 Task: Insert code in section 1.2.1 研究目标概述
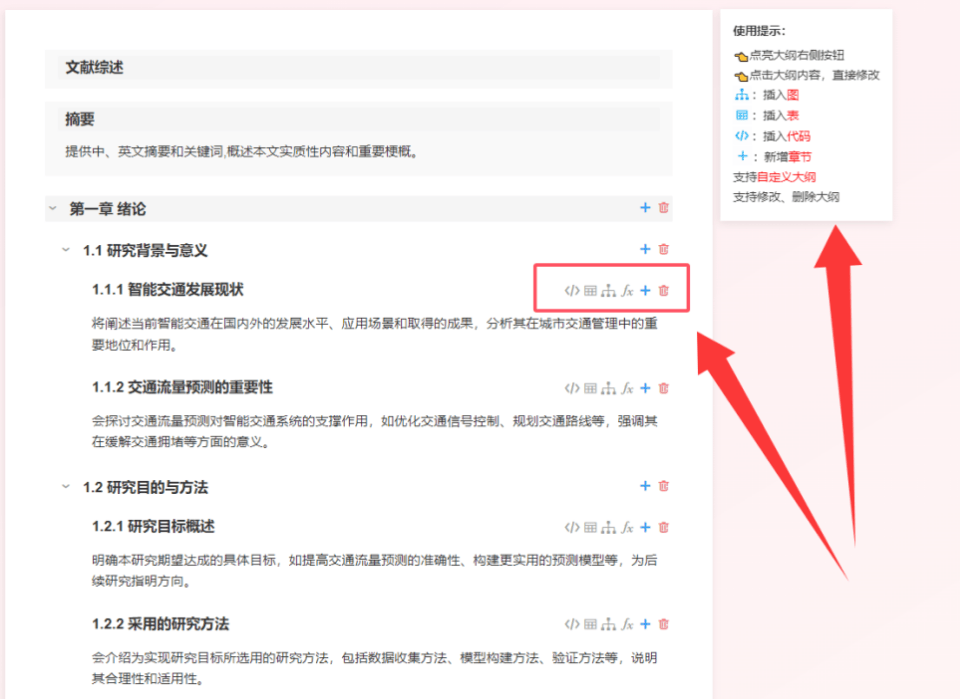tap(571, 527)
